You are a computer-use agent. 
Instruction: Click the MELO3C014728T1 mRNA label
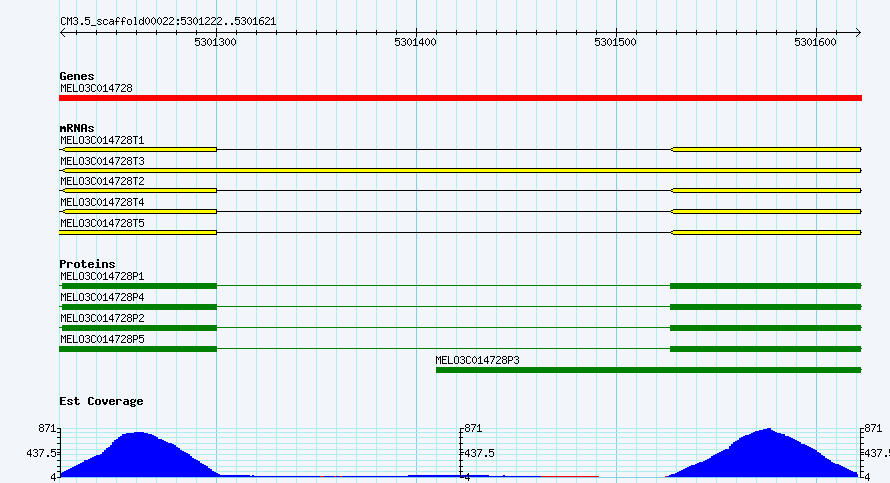(x=102, y=140)
